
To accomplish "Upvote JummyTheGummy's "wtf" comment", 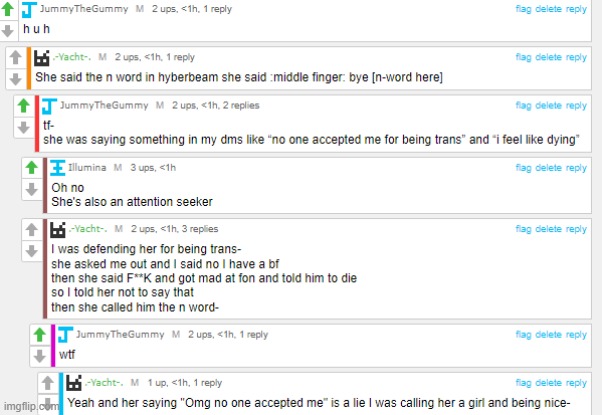I will [40, 334].
